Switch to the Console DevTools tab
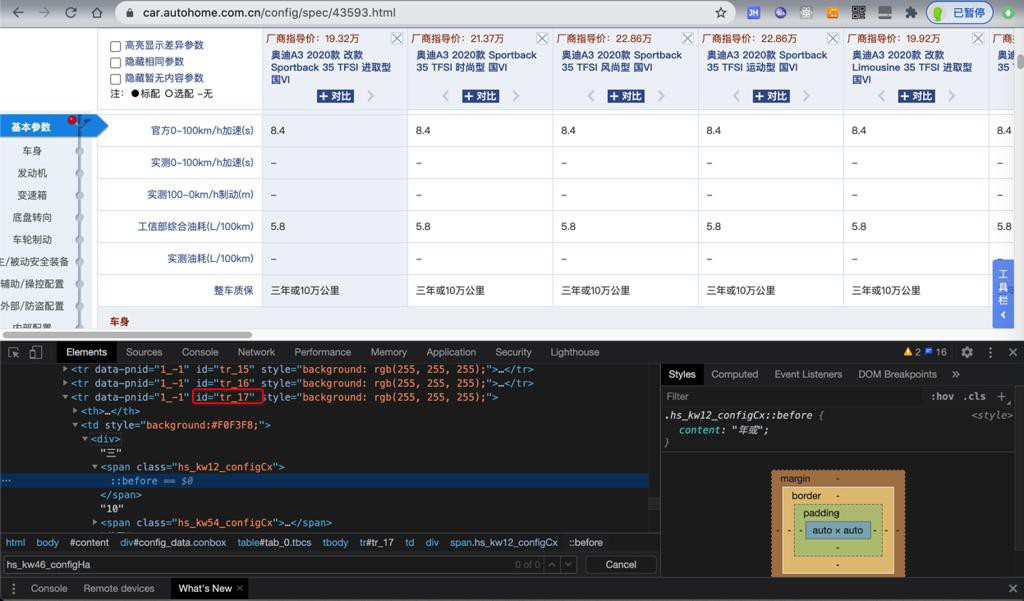Image resolution: width=1024 pixels, height=601 pixels. 200,352
